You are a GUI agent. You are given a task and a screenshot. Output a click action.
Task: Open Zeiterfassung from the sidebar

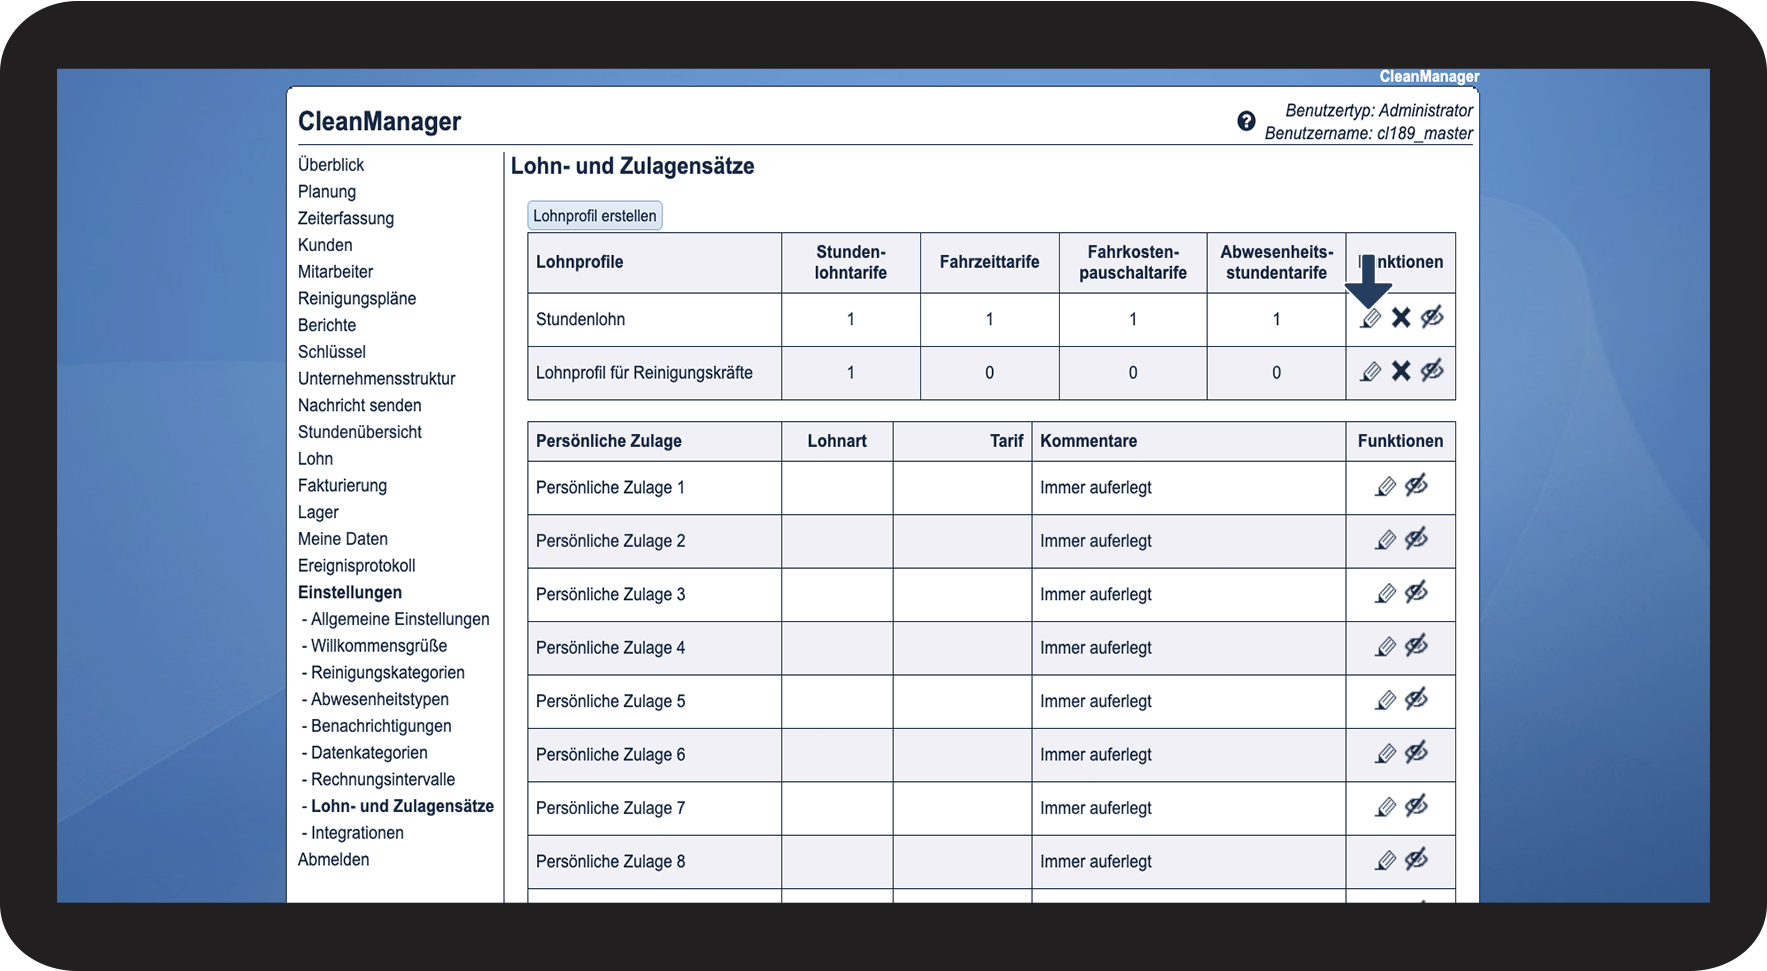pyautogui.click(x=346, y=219)
